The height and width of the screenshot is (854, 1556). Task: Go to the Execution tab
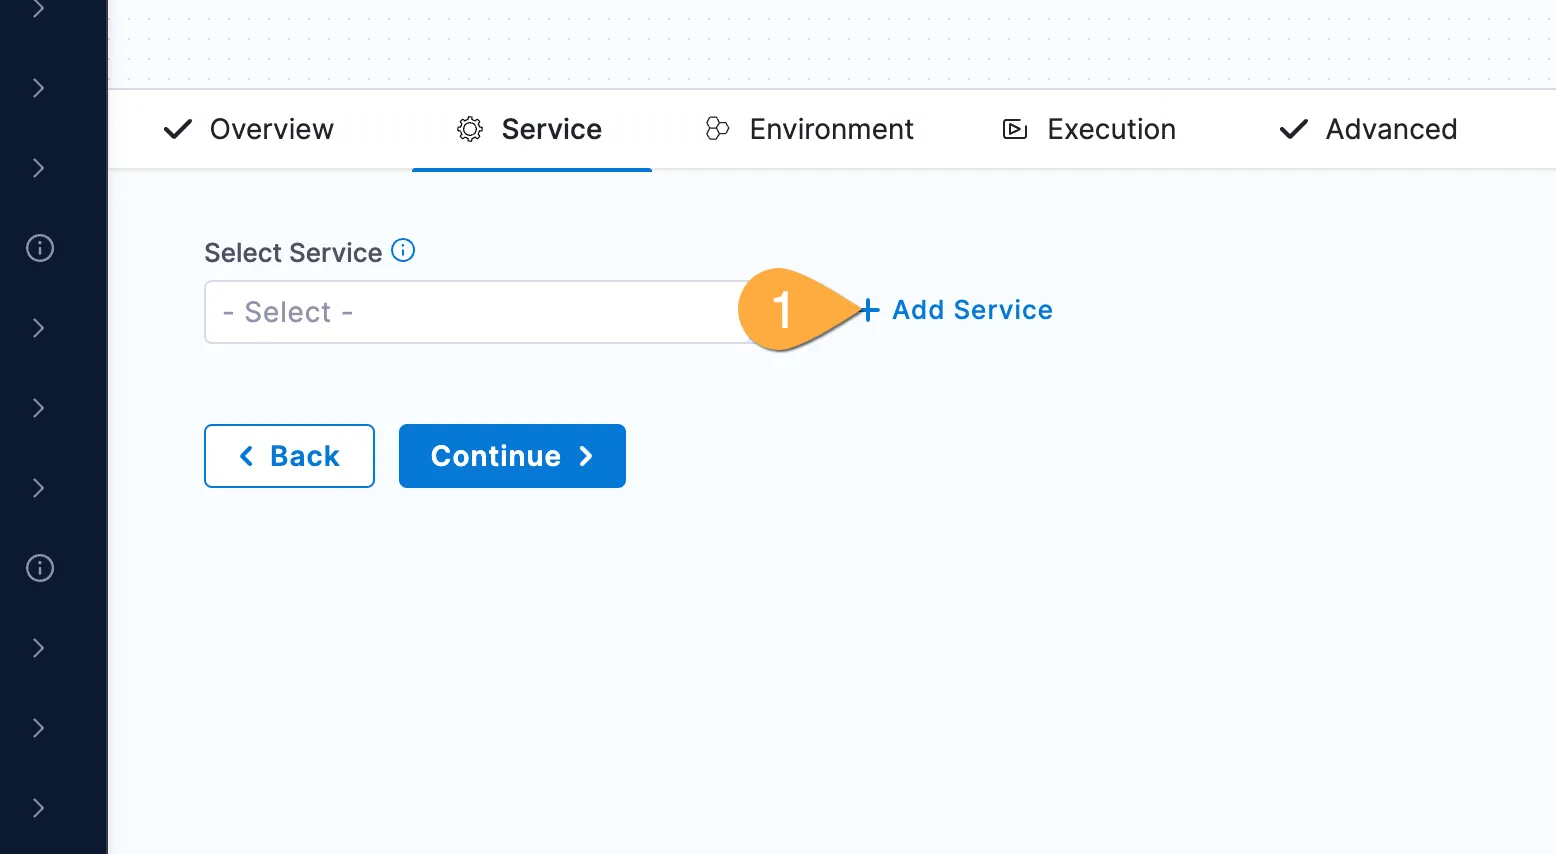point(1111,129)
